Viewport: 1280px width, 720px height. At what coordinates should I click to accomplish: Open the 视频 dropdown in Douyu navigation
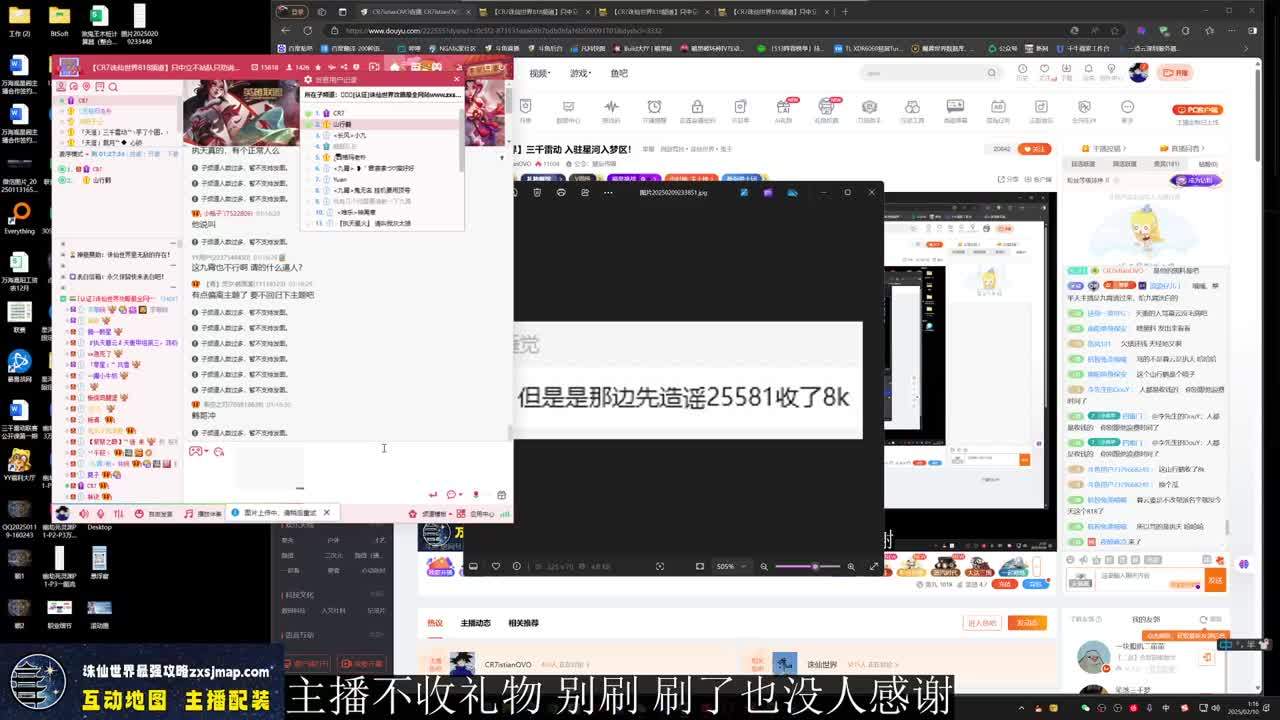[540, 73]
